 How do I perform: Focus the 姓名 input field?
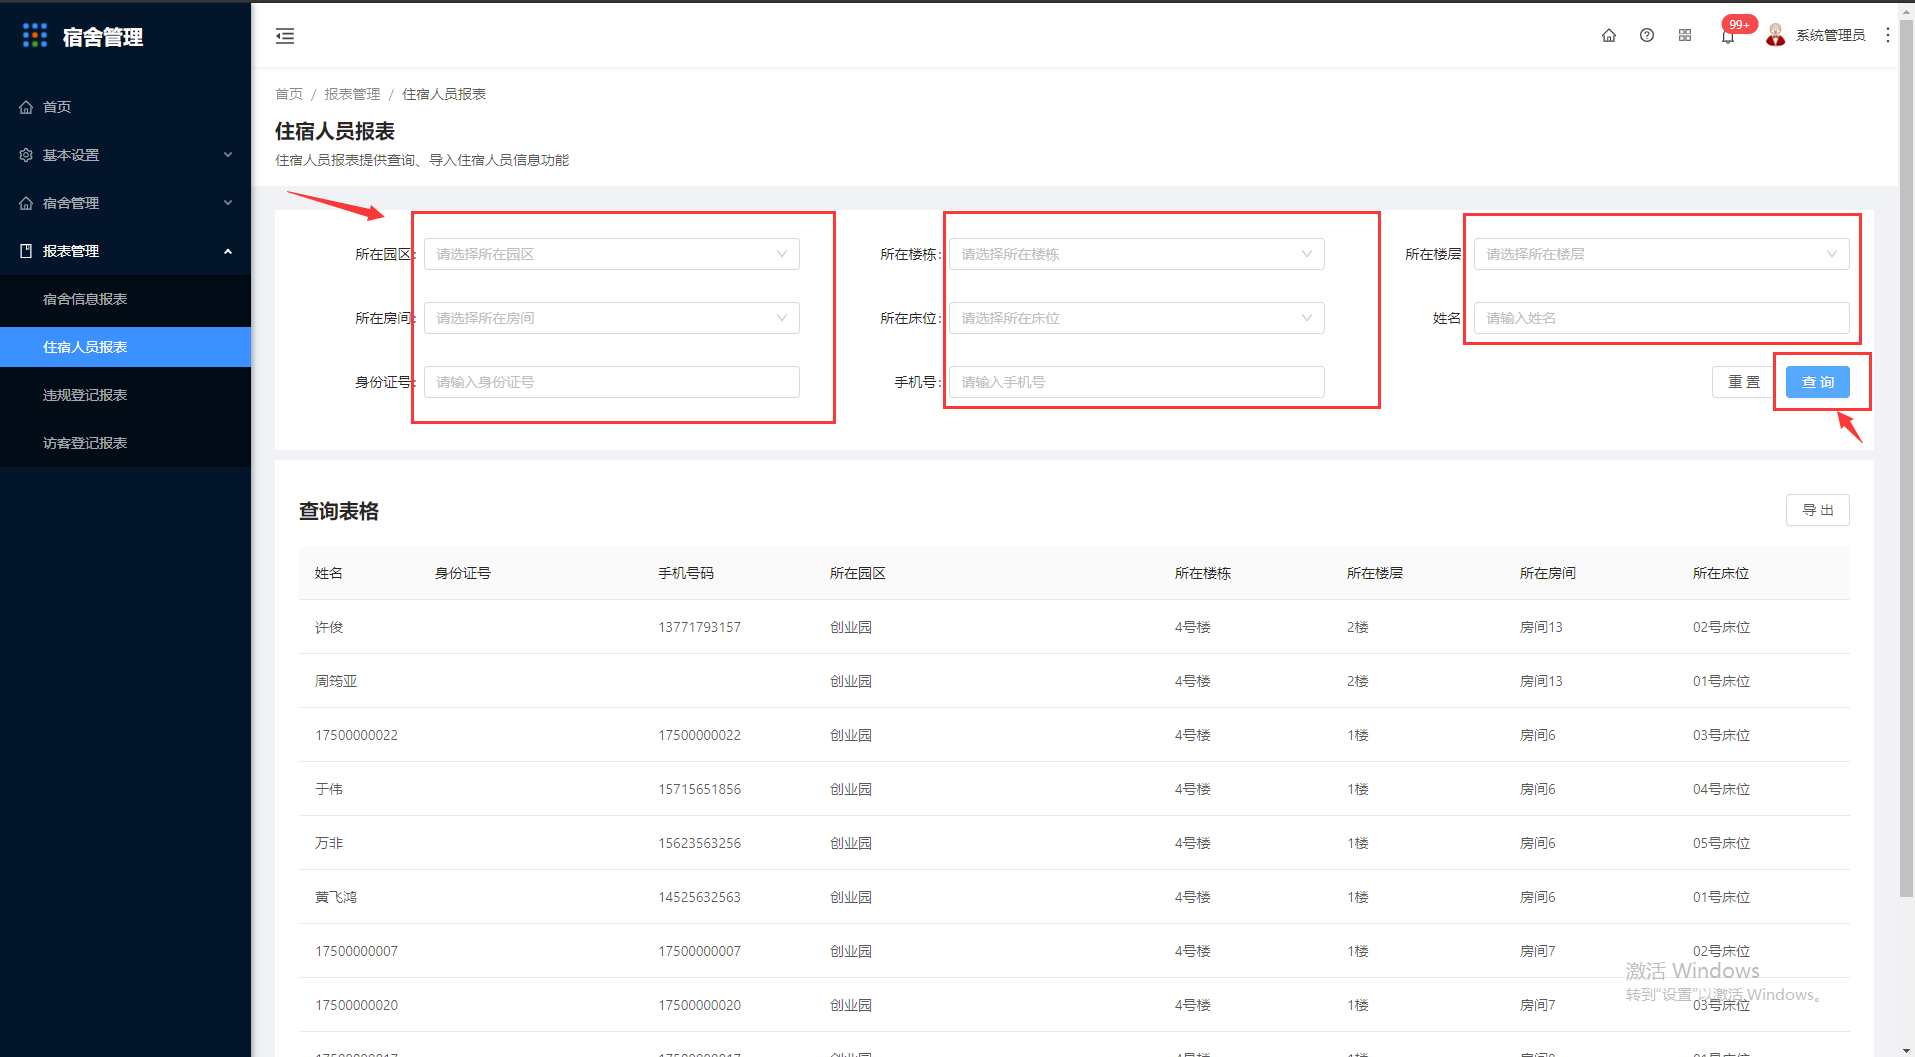coord(1662,318)
